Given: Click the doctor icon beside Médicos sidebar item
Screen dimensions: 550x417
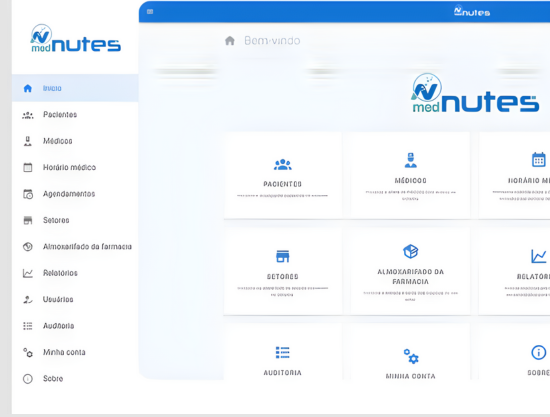Looking at the screenshot, I should (28, 141).
